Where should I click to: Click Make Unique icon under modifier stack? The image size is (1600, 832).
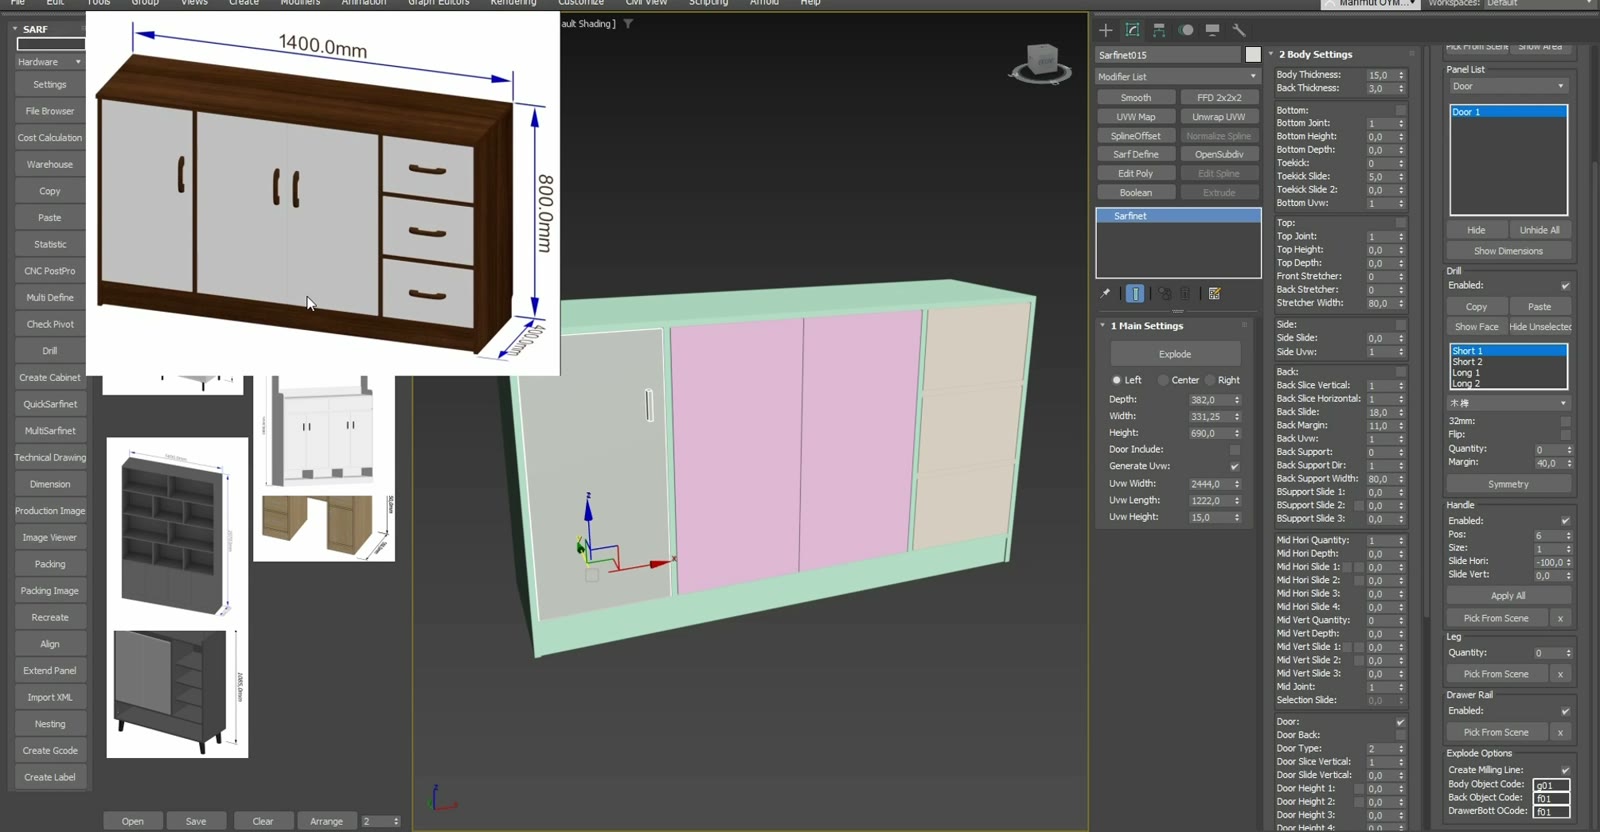1165,294
